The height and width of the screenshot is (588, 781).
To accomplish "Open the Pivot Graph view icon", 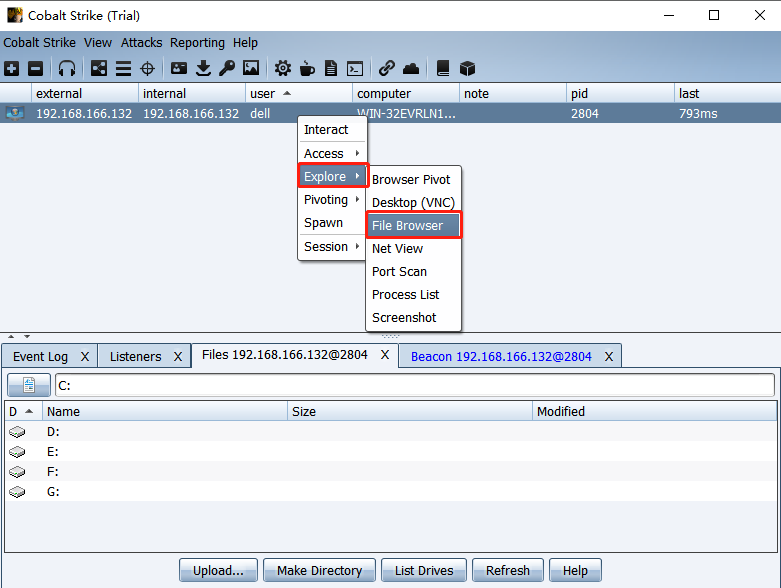I will (x=99, y=68).
